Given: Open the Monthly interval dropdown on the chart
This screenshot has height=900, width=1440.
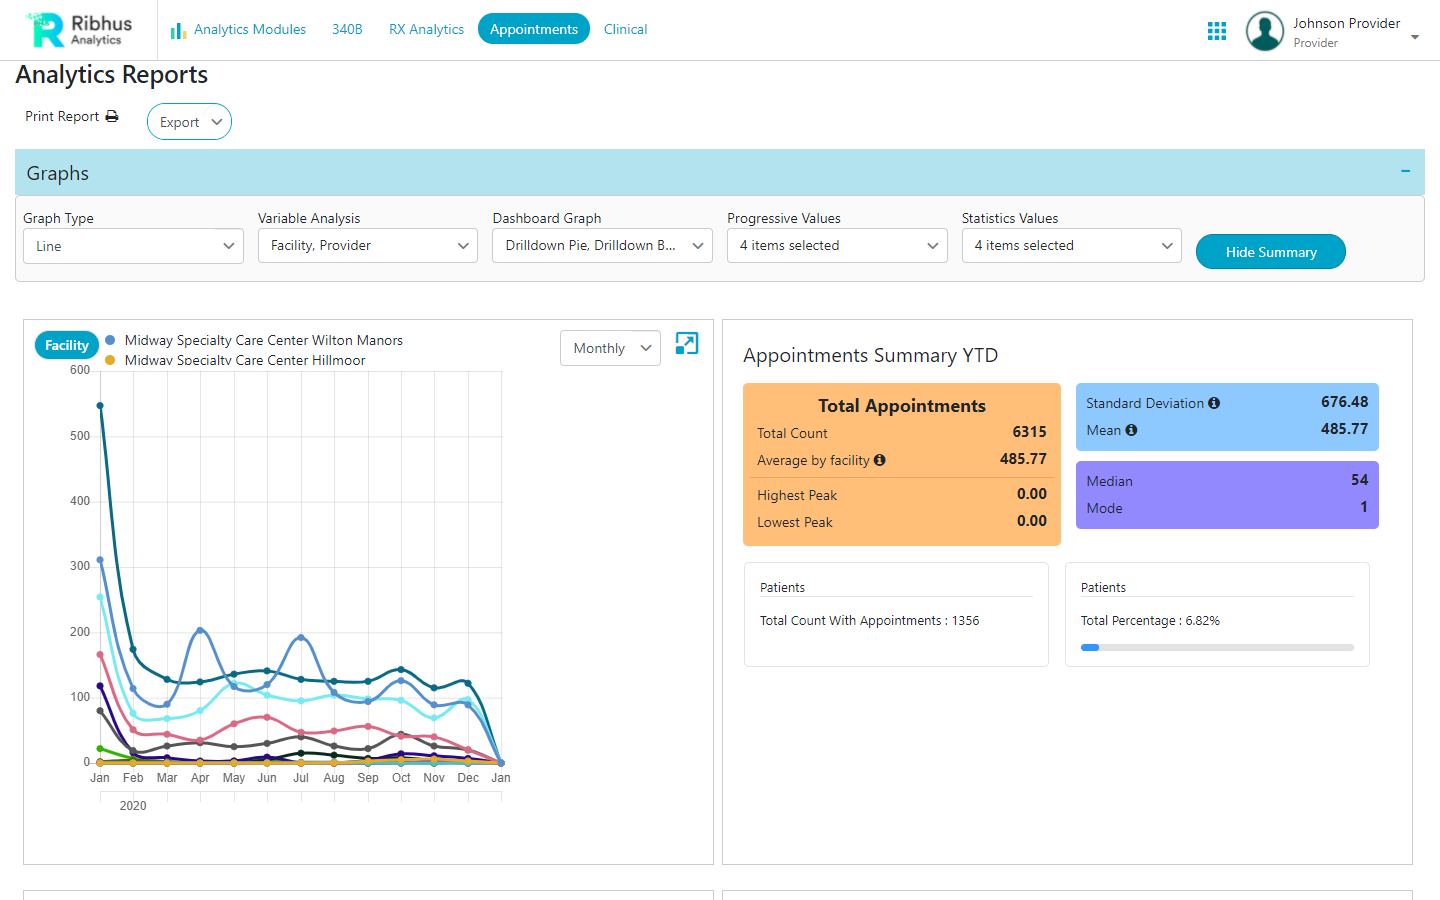Looking at the screenshot, I should [x=610, y=347].
